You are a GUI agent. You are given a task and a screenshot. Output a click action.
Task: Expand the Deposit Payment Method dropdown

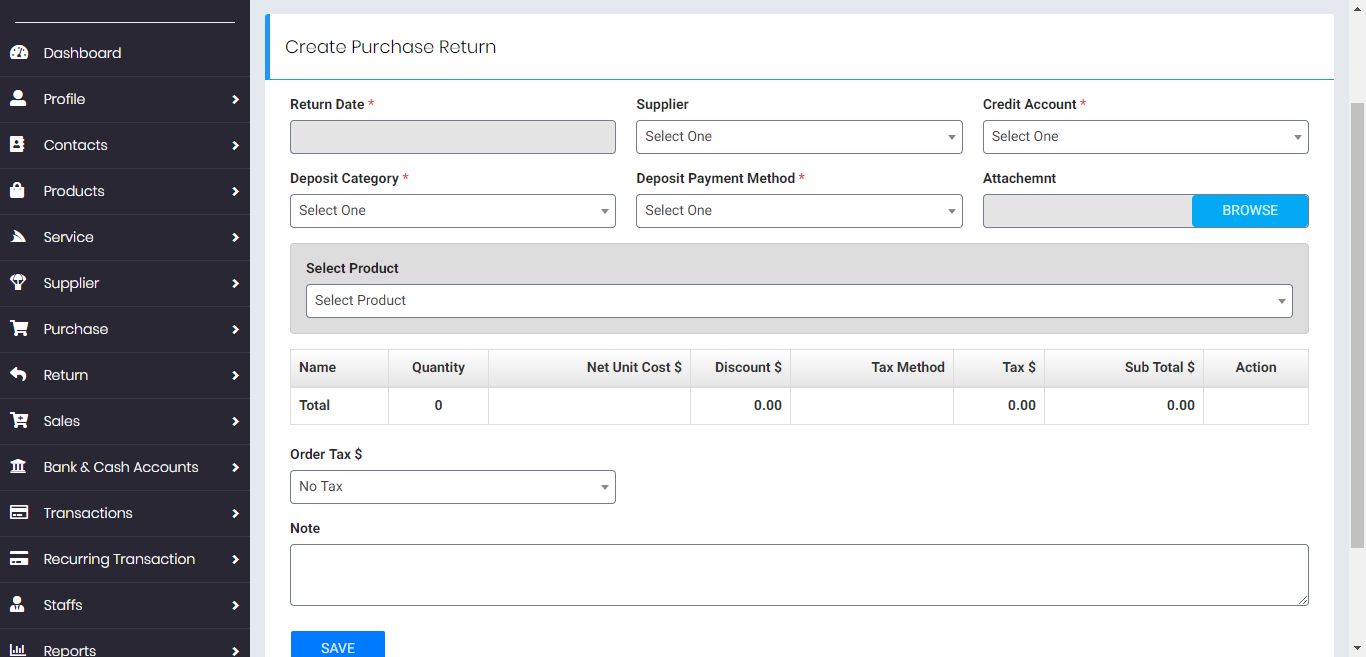(798, 211)
